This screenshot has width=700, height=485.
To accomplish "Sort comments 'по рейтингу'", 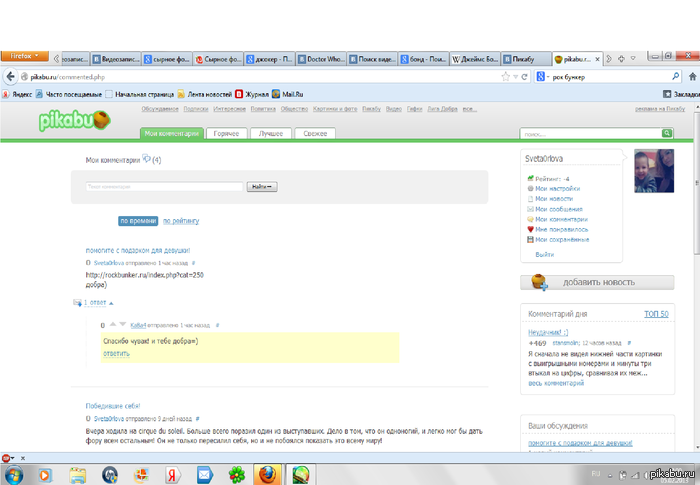I will 181,221.
